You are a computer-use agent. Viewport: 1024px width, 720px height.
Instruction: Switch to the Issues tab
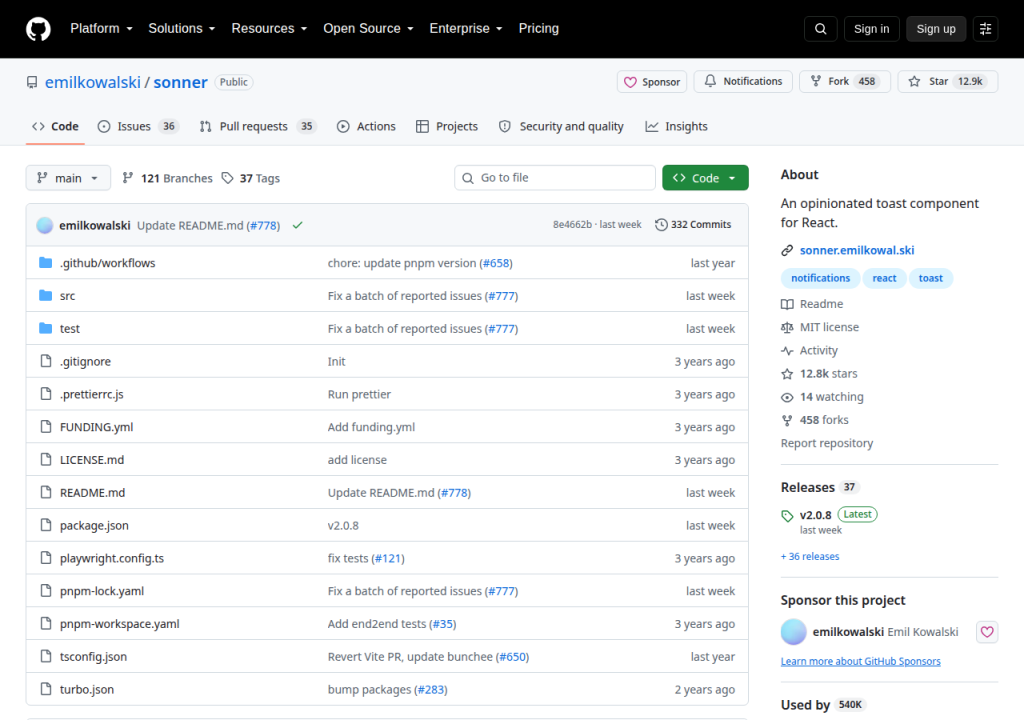[138, 127]
